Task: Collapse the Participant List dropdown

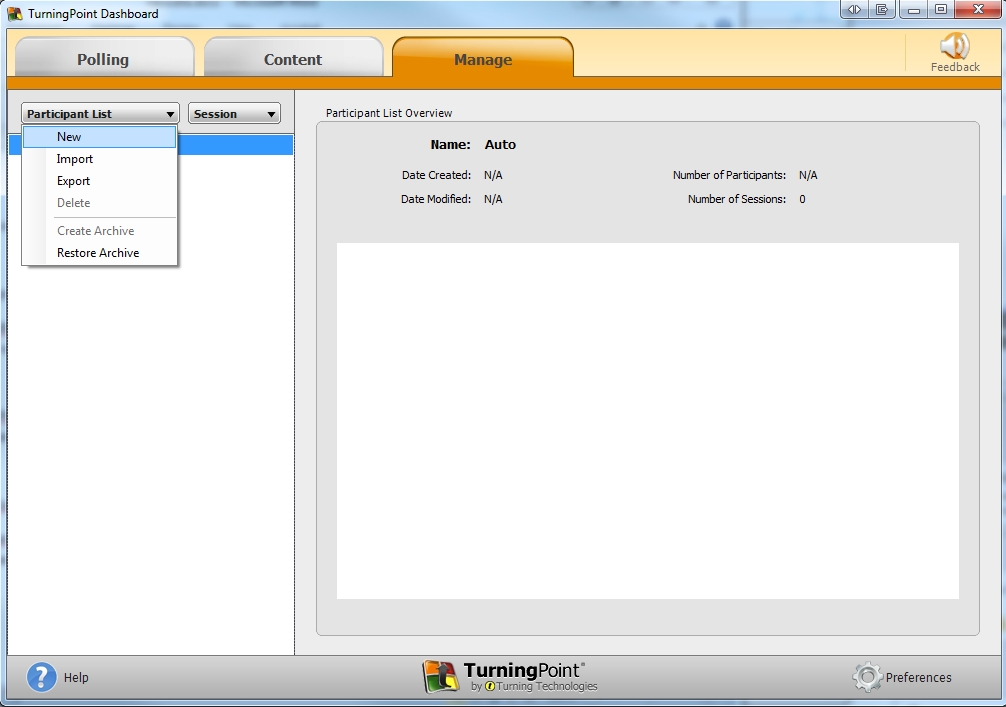Action: tap(100, 114)
